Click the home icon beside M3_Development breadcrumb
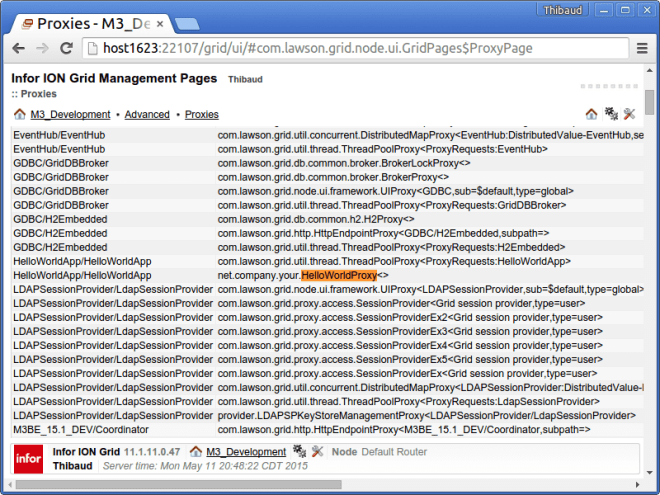 pyautogui.click(x=19, y=115)
